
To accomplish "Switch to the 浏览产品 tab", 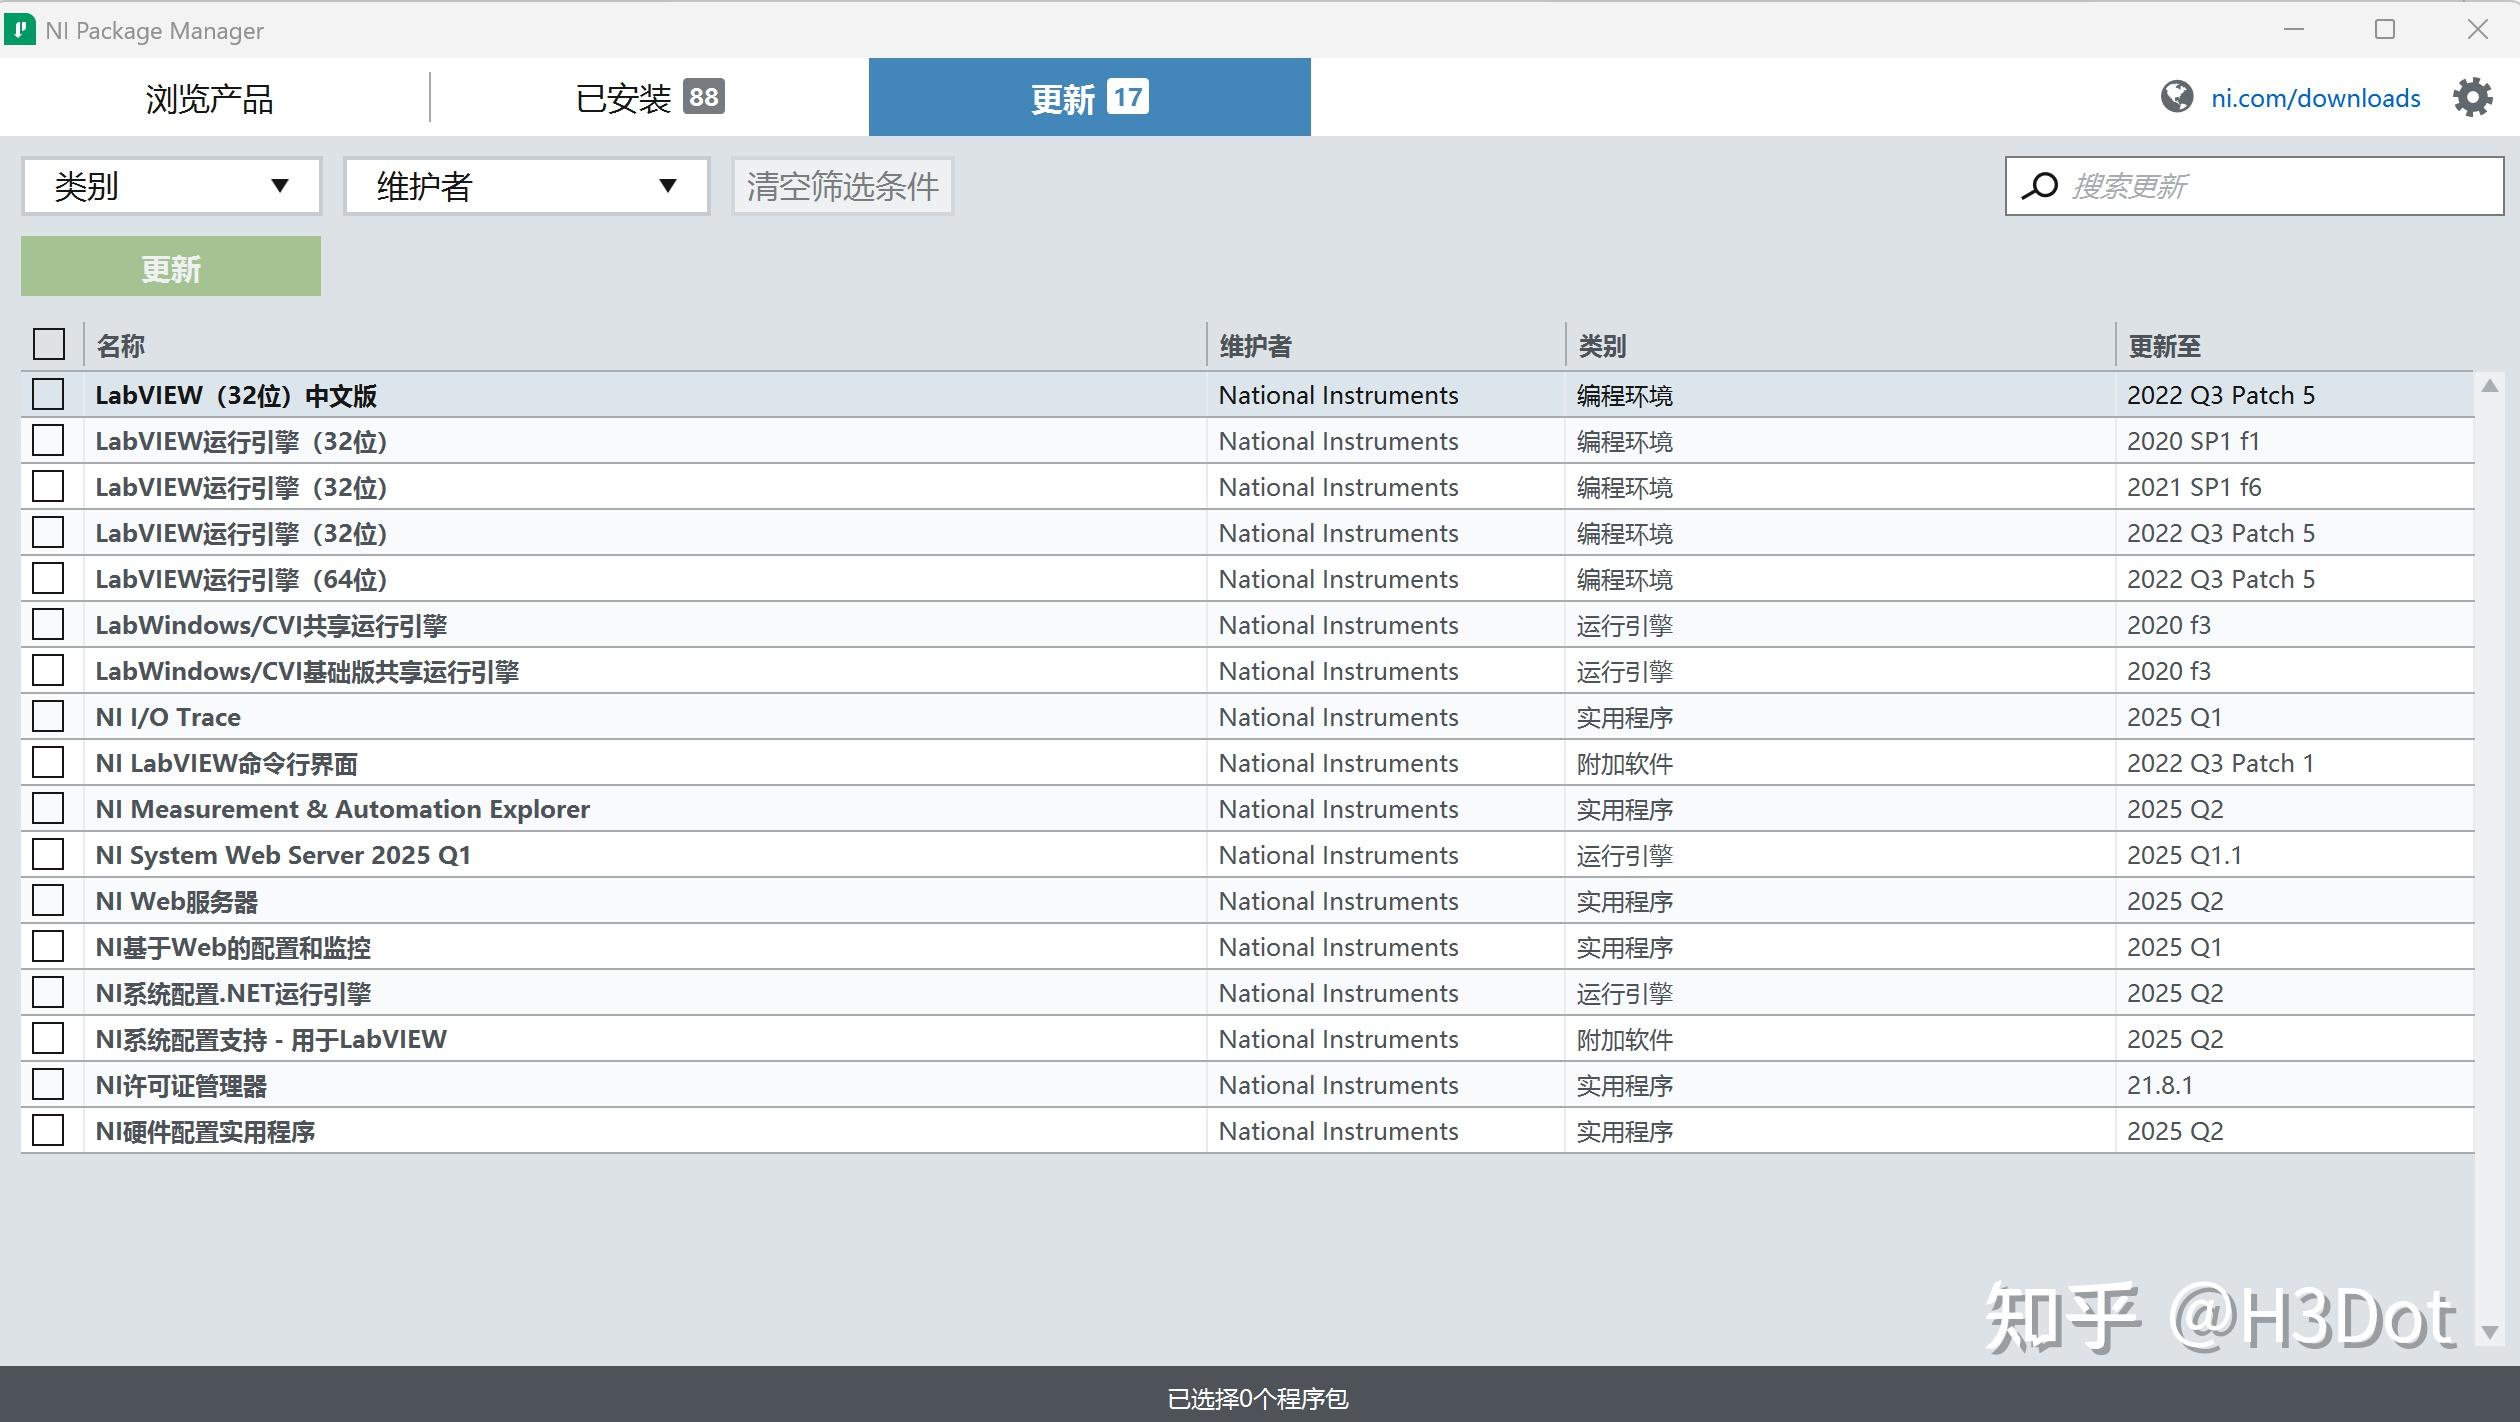I will (210, 96).
